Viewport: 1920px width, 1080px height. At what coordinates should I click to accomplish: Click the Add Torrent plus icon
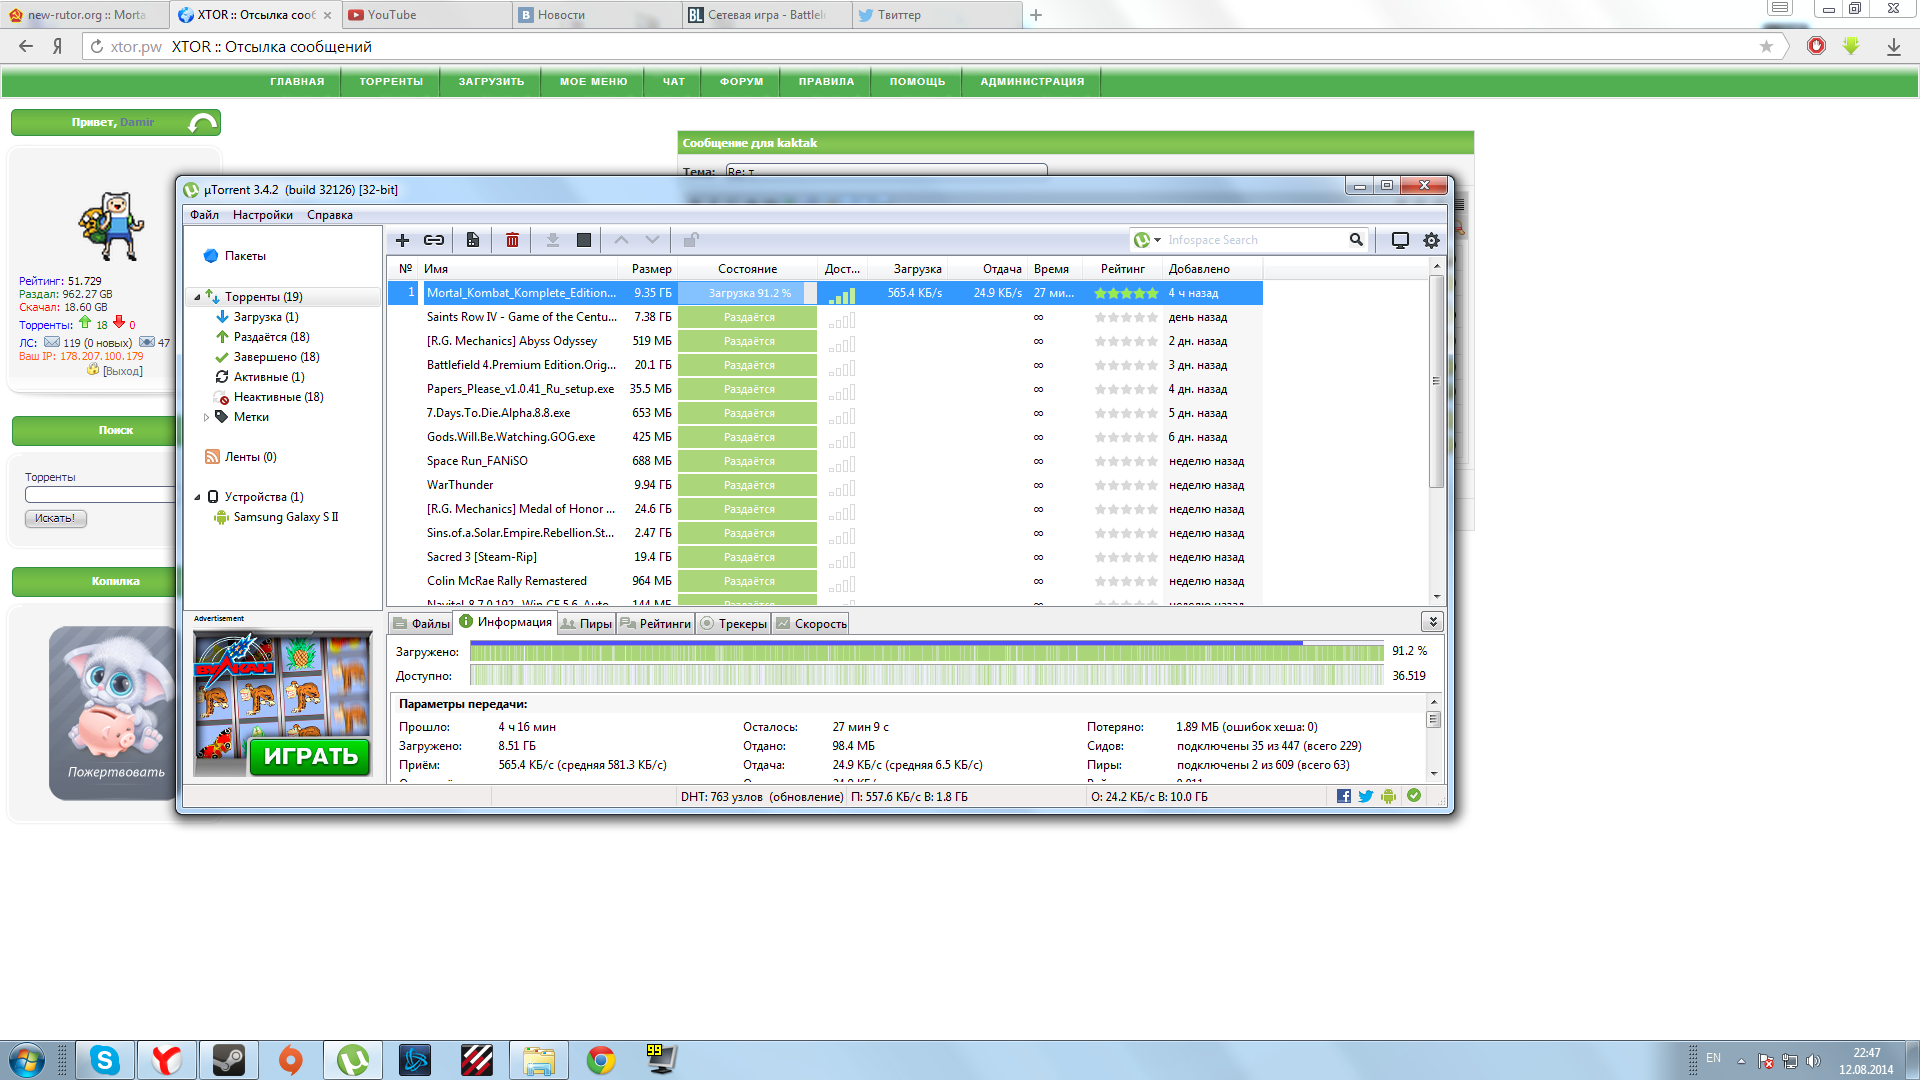pyautogui.click(x=402, y=240)
